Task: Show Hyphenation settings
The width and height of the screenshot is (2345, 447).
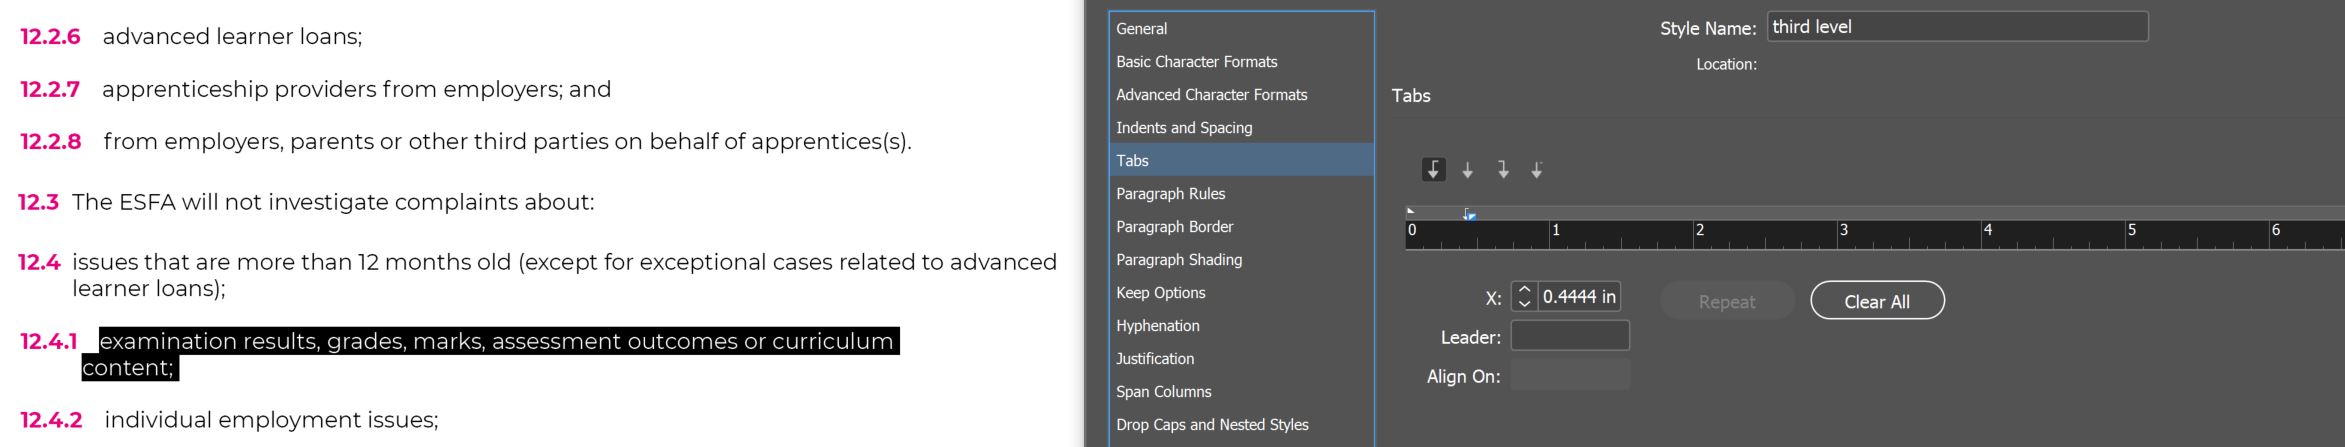Action: coord(1157,326)
